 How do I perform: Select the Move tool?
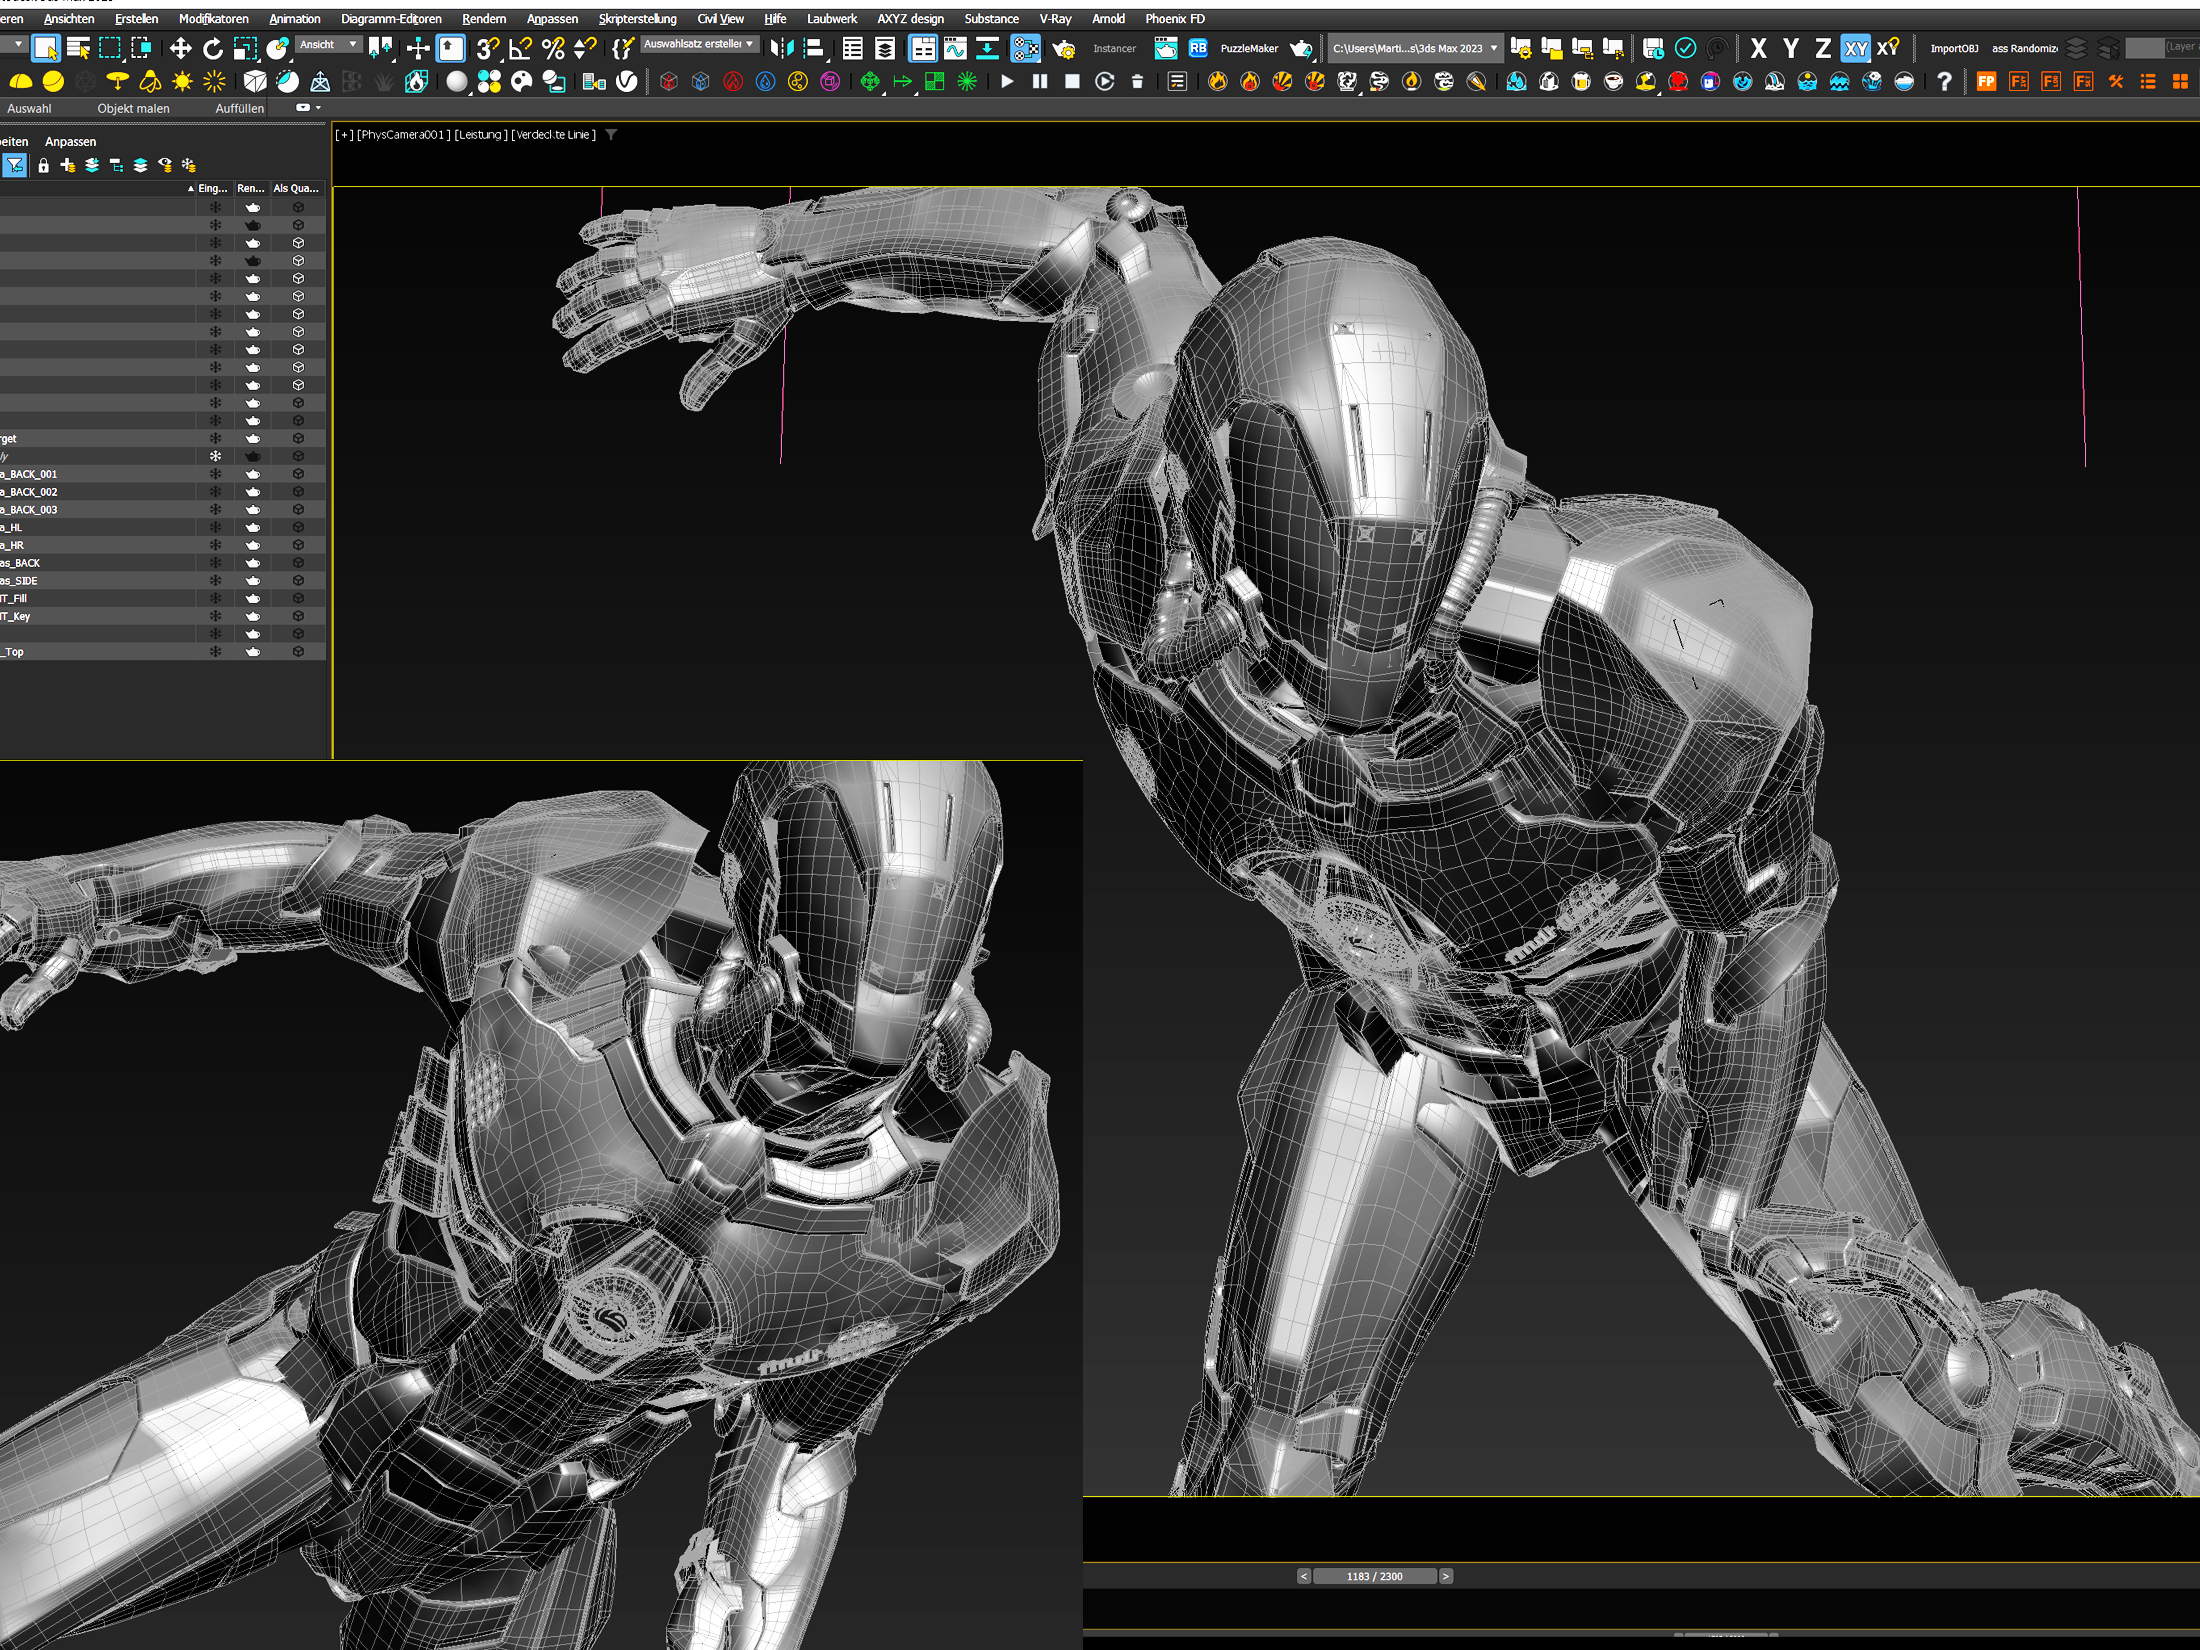[180, 48]
